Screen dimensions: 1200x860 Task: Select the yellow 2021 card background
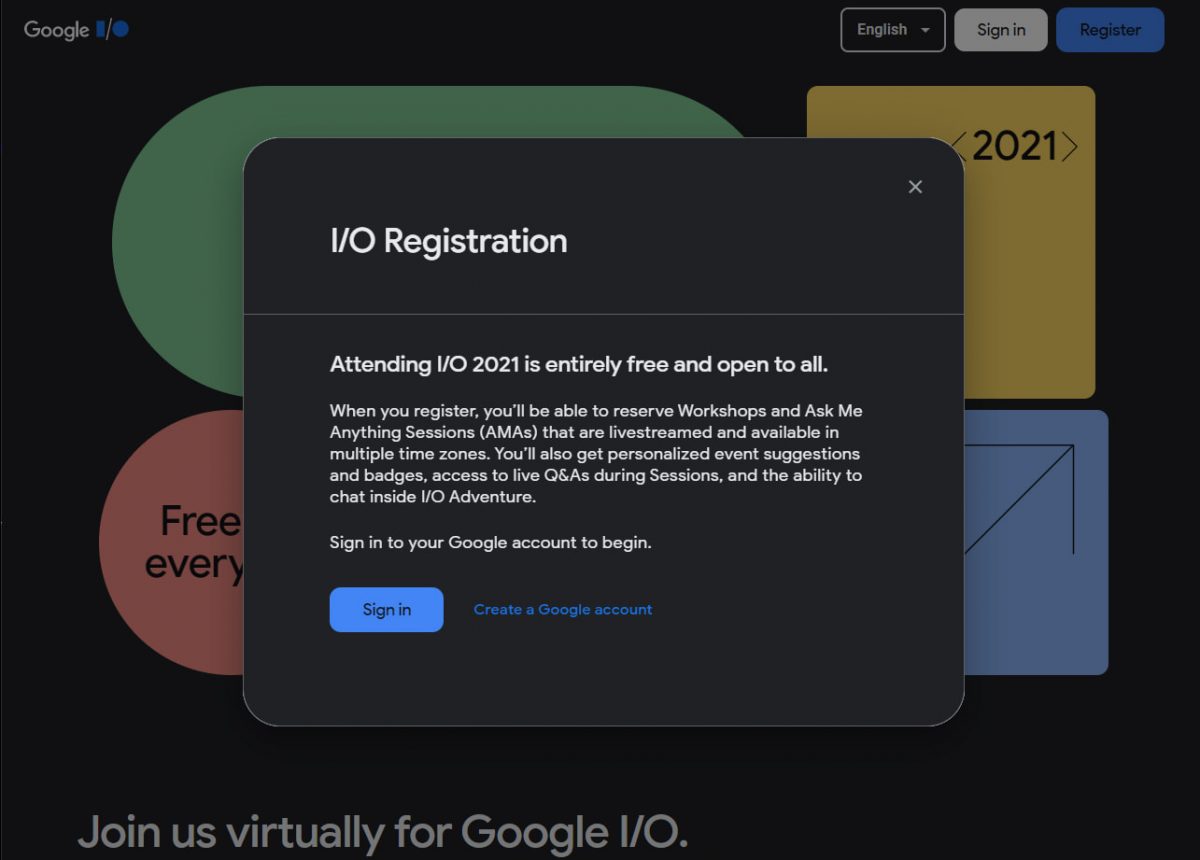tap(1030, 300)
